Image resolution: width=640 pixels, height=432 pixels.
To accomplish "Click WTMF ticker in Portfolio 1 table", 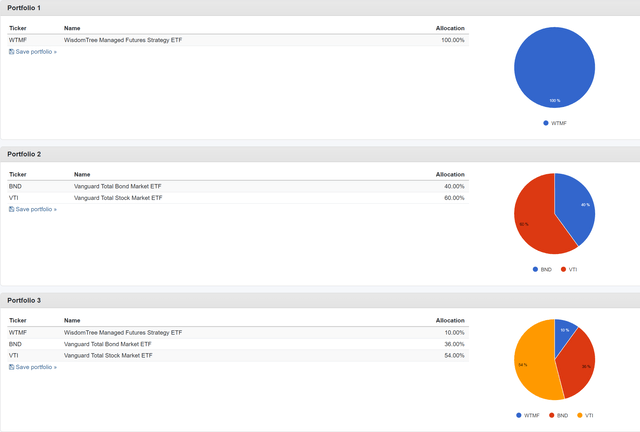I will (x=18, y=40).
